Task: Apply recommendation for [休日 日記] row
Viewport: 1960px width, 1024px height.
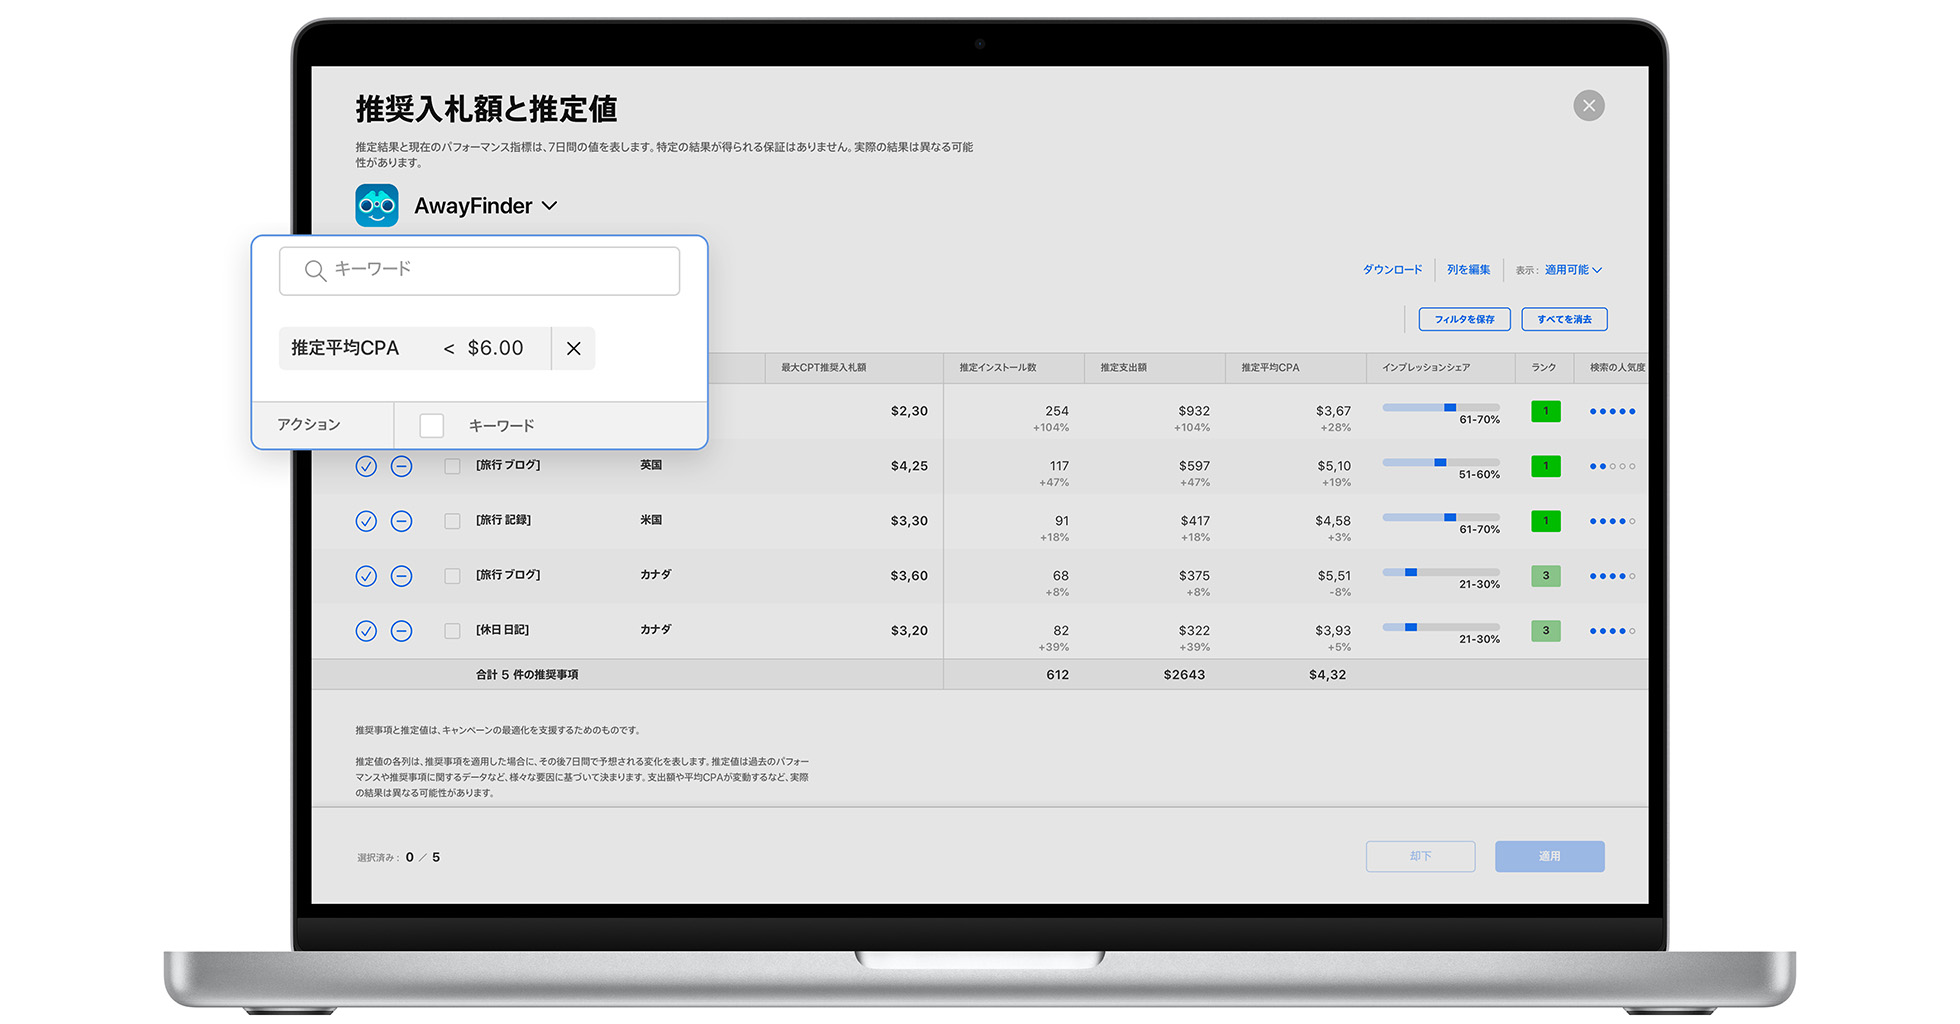Action: click(366, 631)
